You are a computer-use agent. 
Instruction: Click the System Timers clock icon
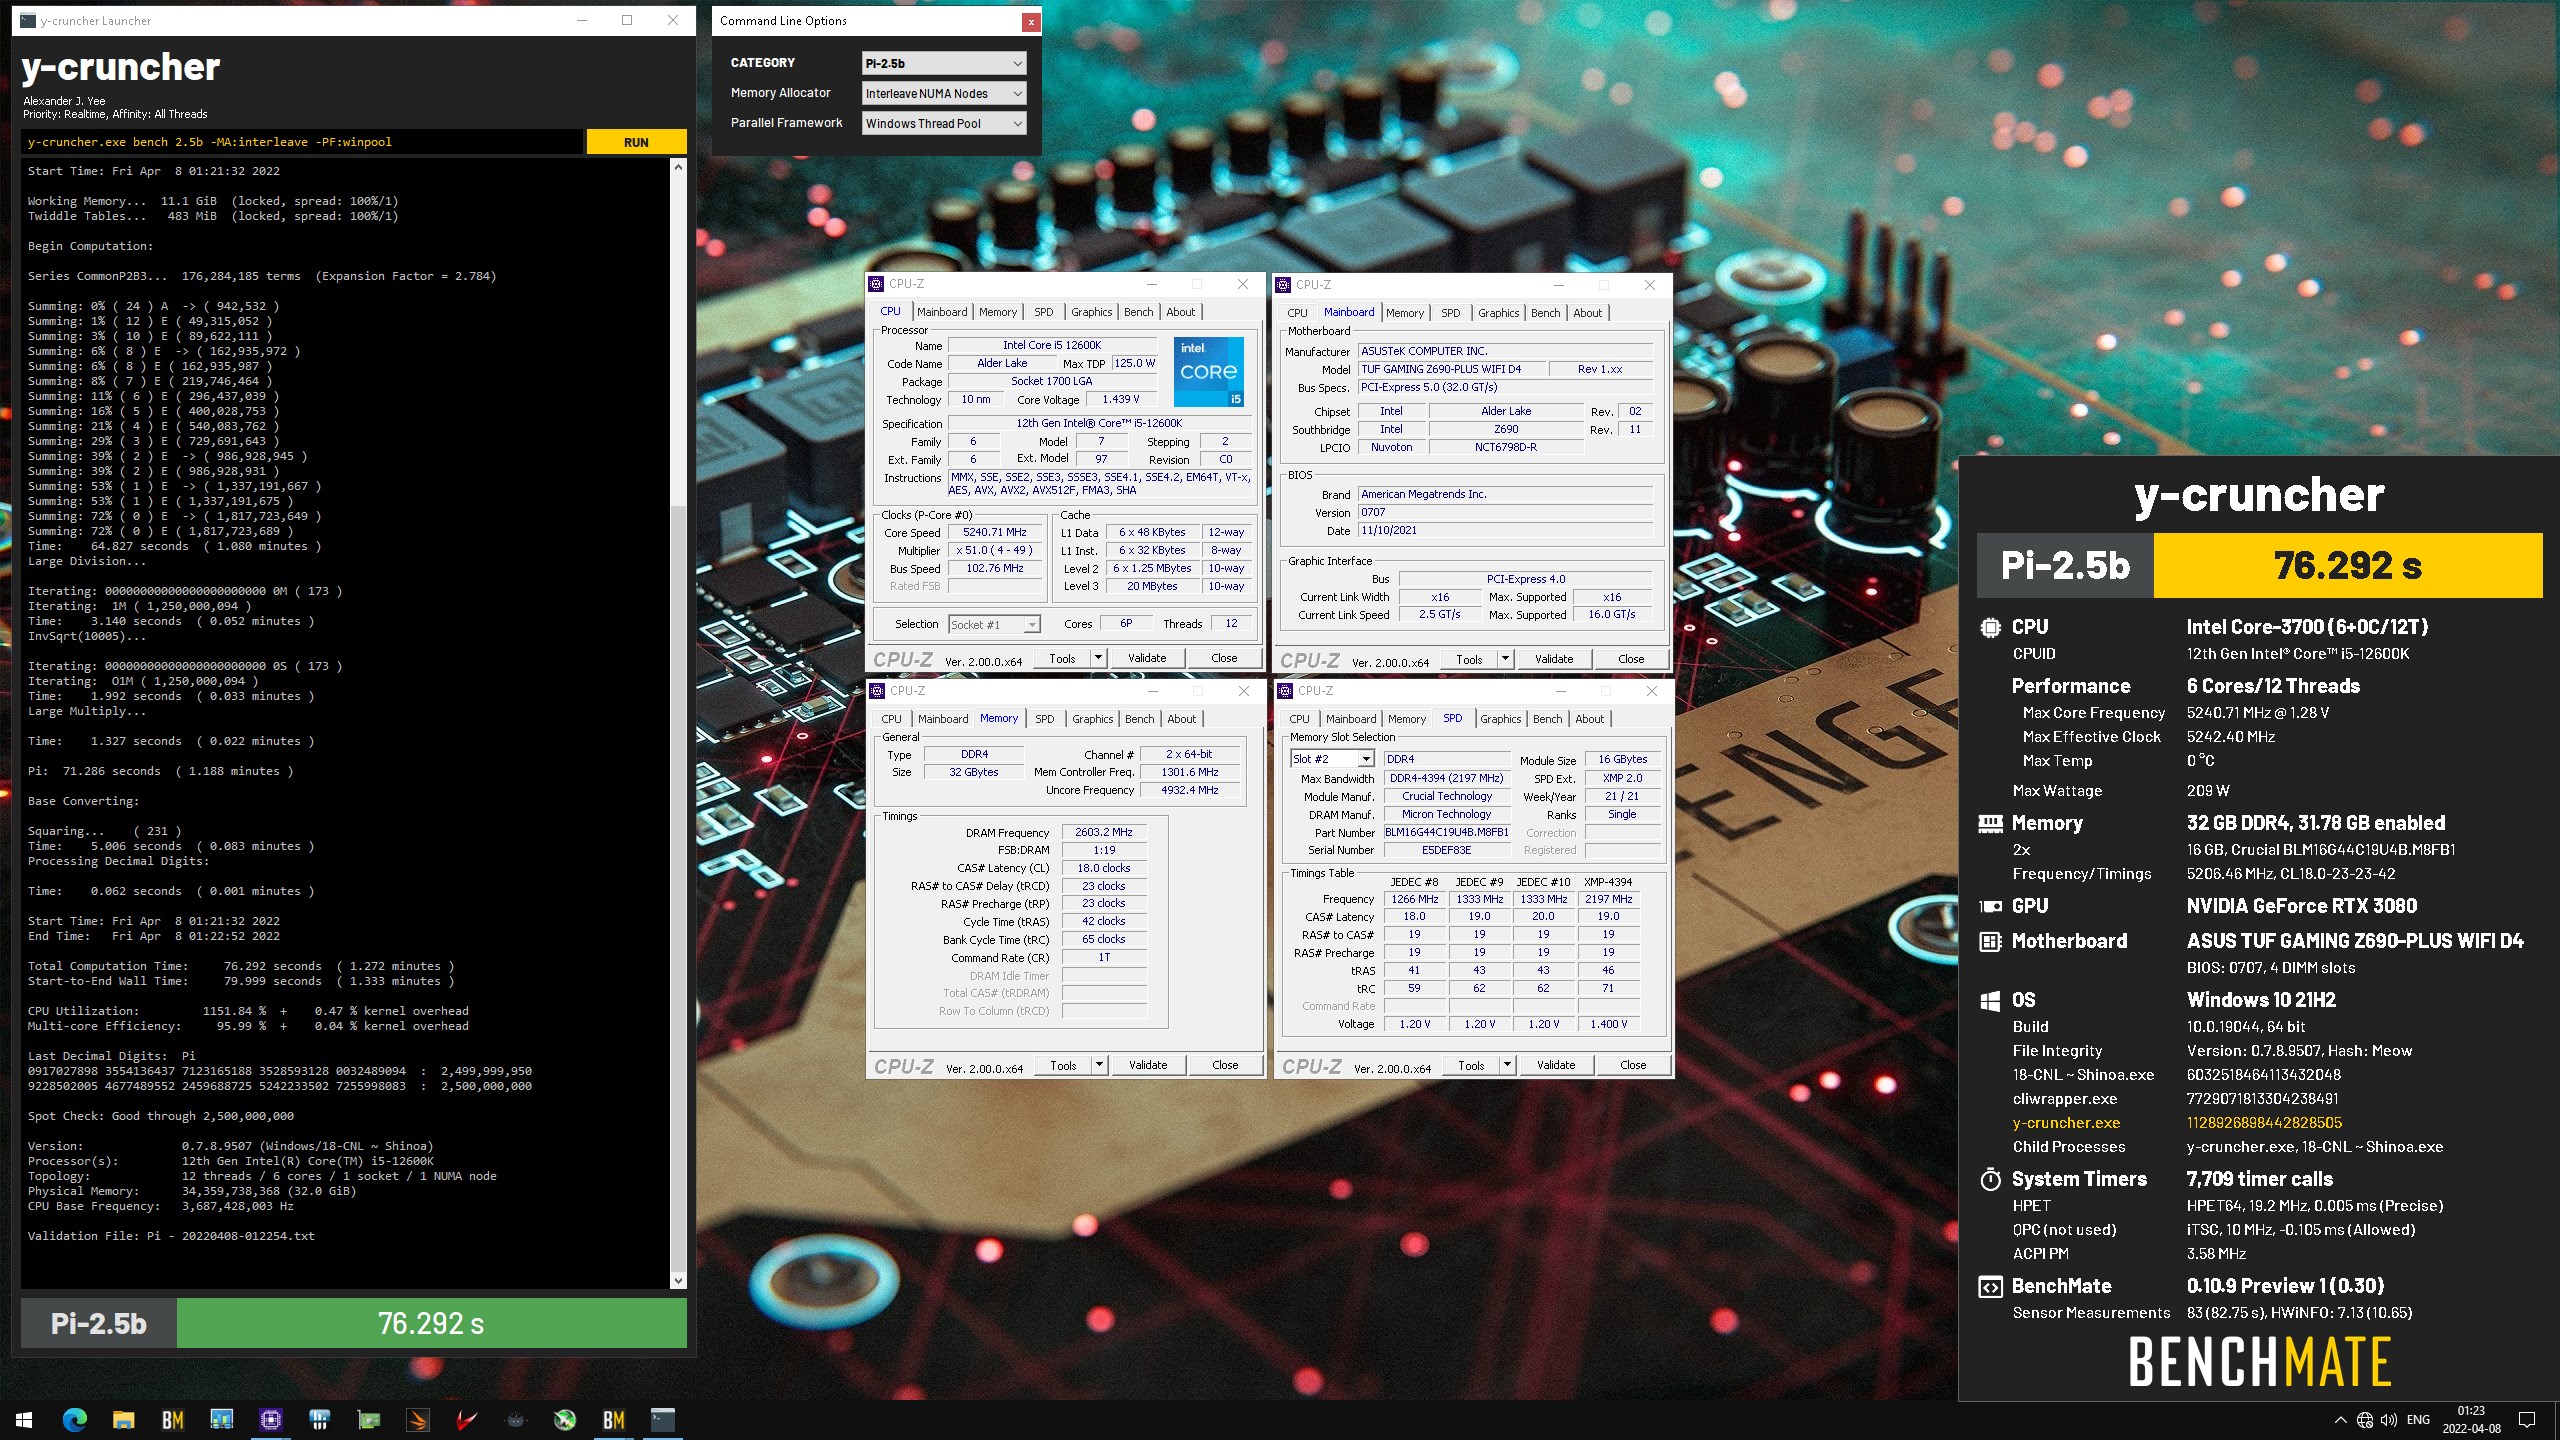coord(1990,1179)
